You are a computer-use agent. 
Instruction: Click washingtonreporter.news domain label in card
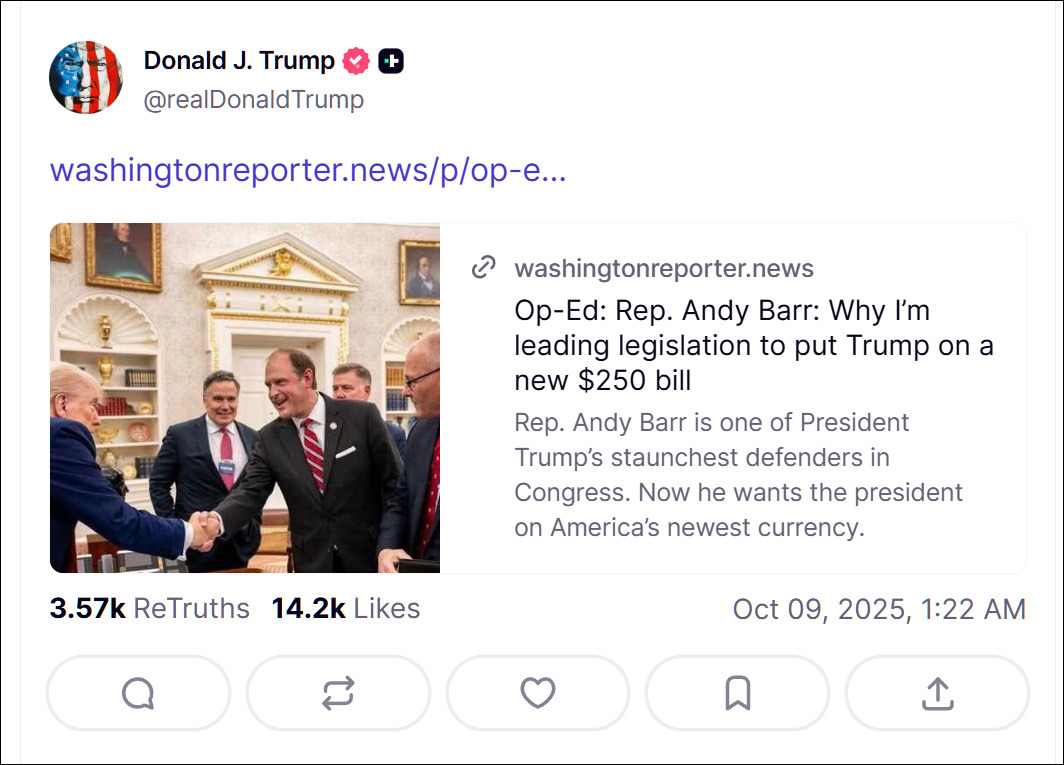[x=664, y=268]
